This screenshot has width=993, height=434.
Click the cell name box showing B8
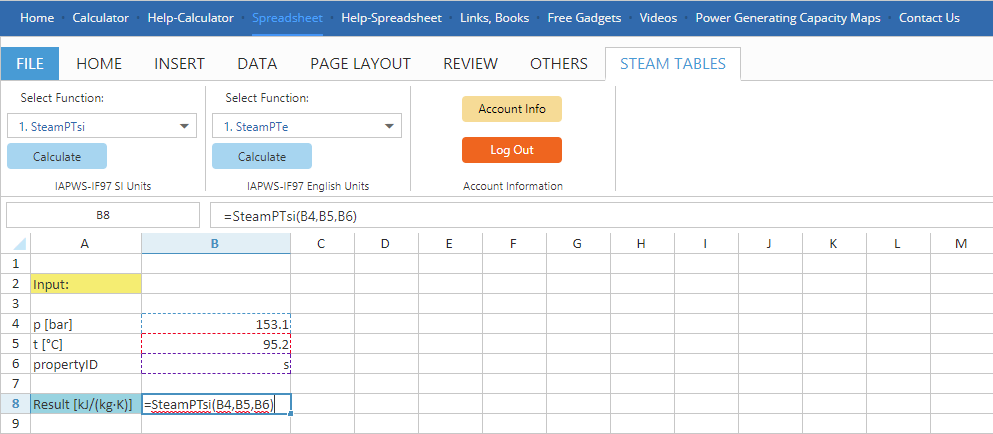pos(103,215)
